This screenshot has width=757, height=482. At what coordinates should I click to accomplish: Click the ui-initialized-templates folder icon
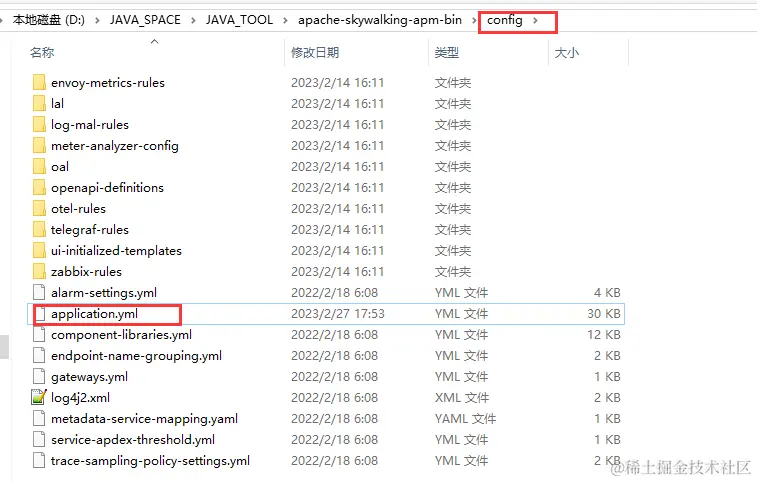point(39,251)
